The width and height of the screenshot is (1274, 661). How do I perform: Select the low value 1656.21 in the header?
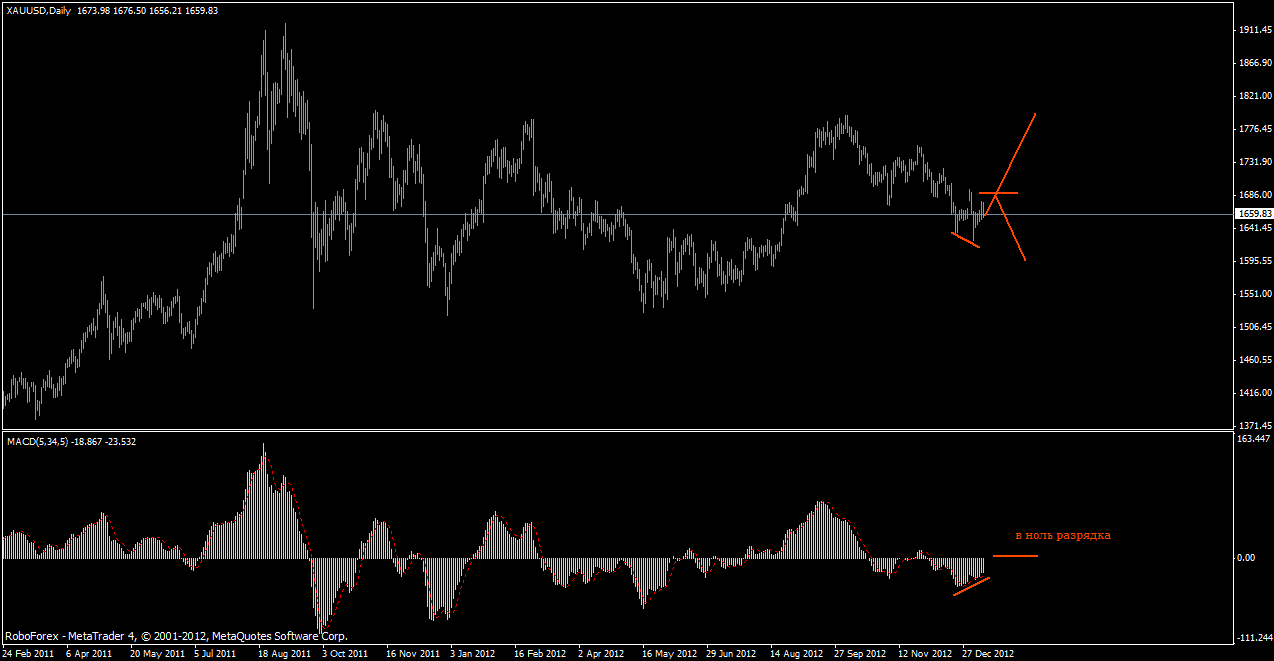tap(167, 10)
